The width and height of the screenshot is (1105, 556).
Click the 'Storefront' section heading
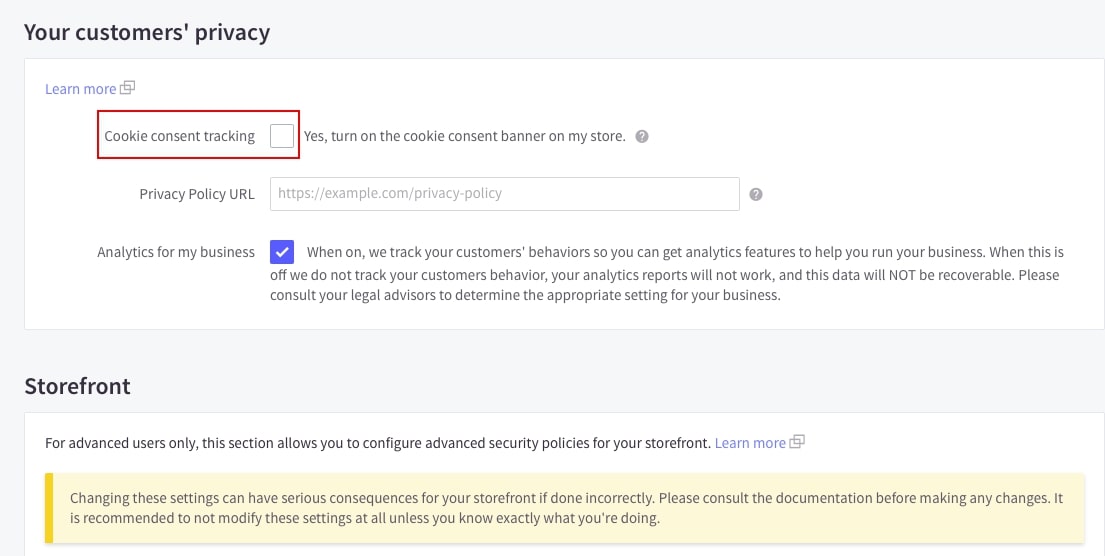[x=77, y=385]
